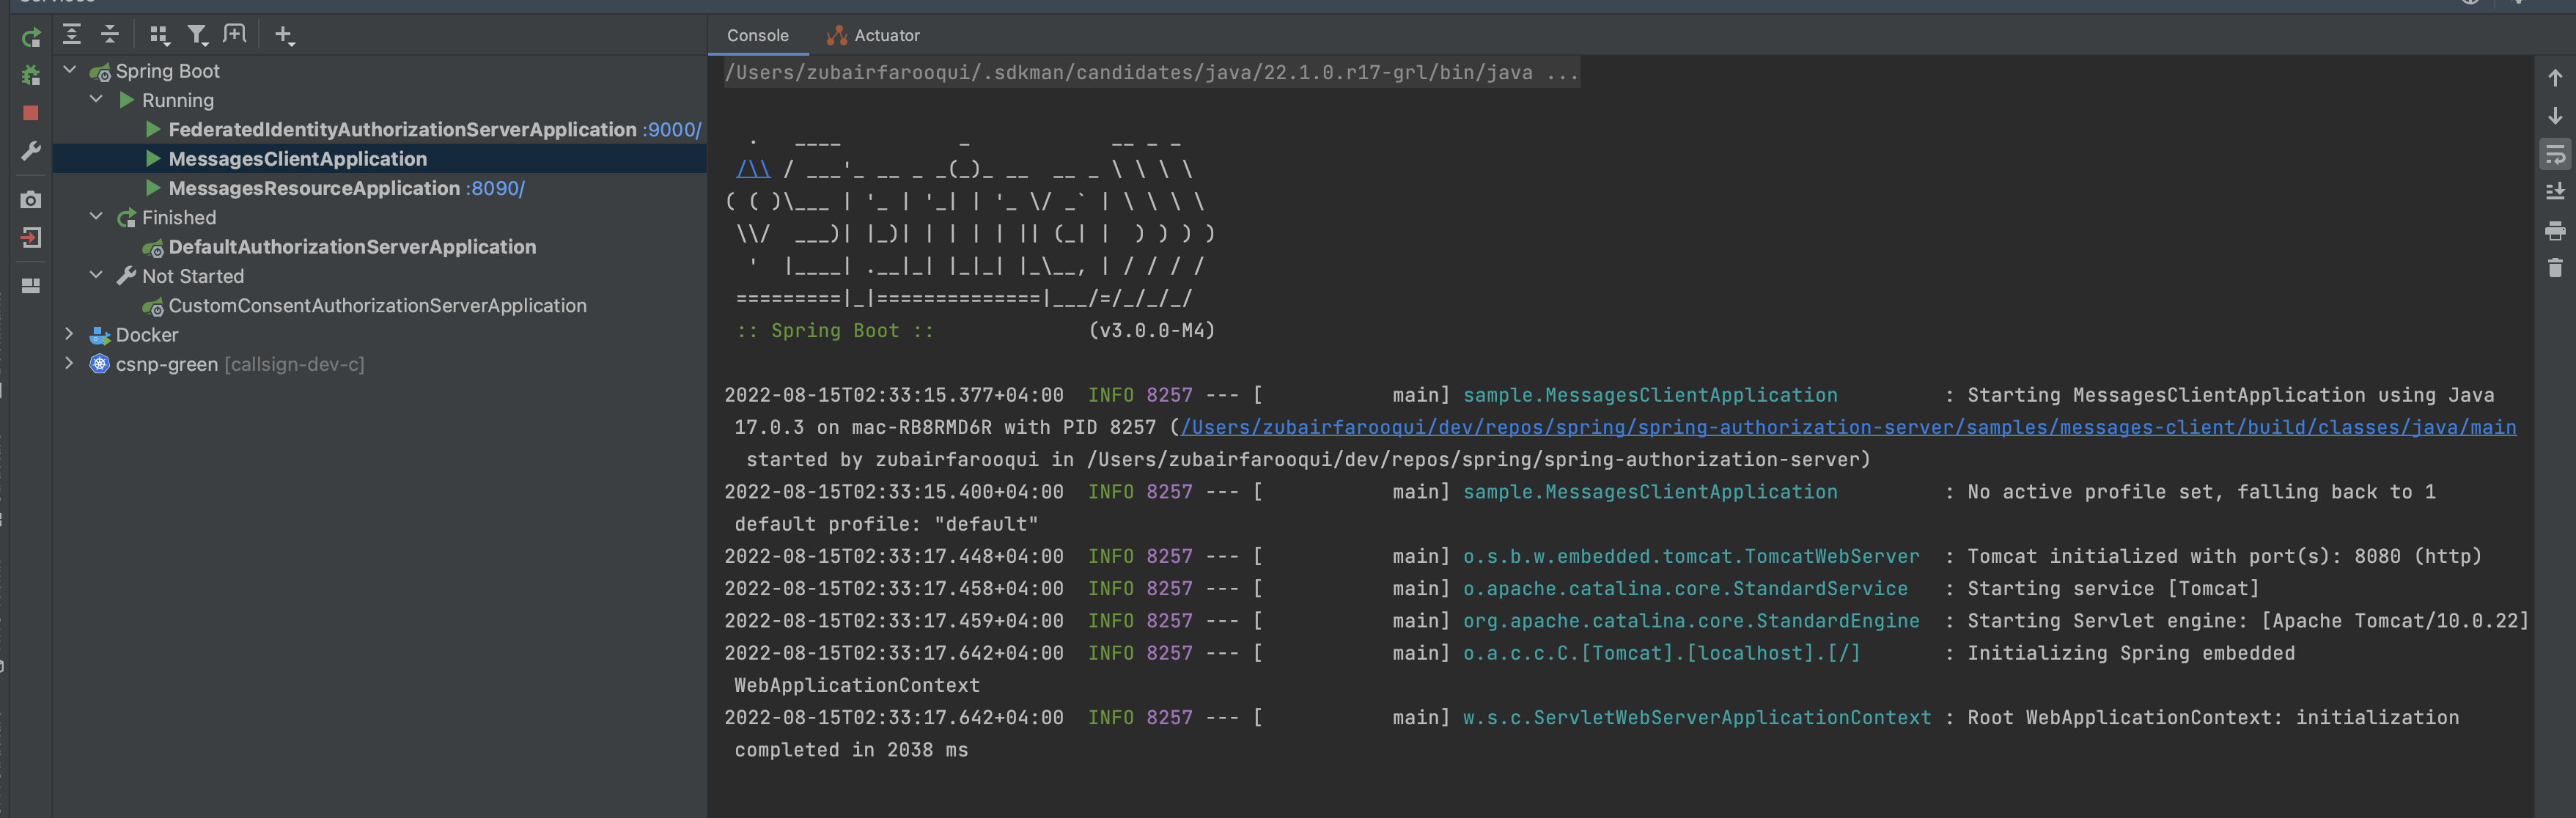Image resolution: width=2576 pixels, height=818 pixels.
Task: Click the Expand All toolbar icon
Action: [x=72, y=35]
